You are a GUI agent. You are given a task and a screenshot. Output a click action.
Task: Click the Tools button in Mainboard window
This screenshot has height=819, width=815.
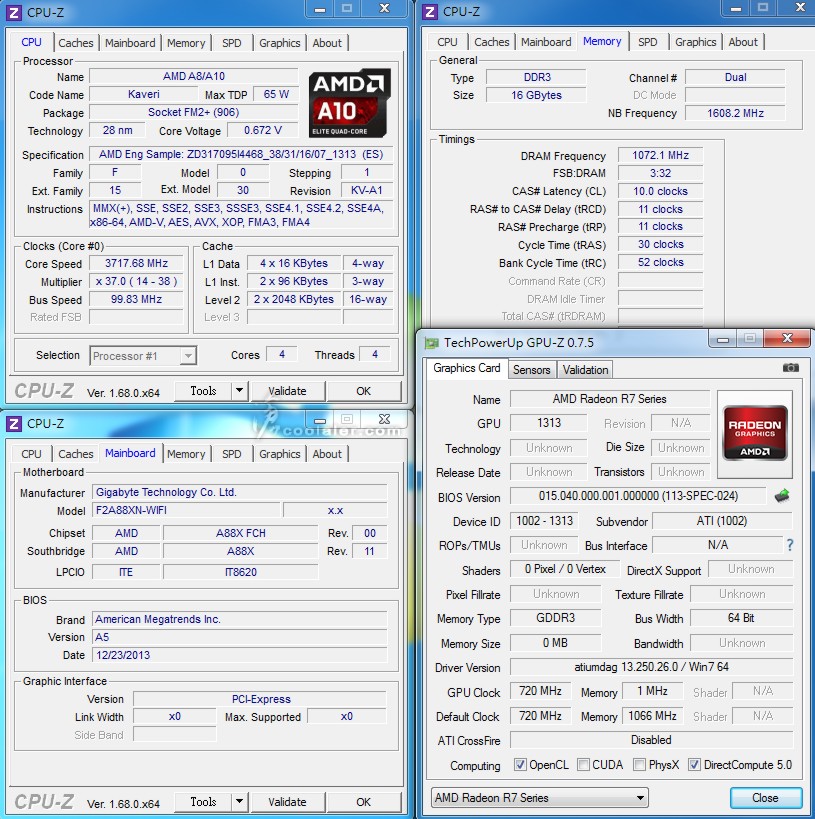203,802
